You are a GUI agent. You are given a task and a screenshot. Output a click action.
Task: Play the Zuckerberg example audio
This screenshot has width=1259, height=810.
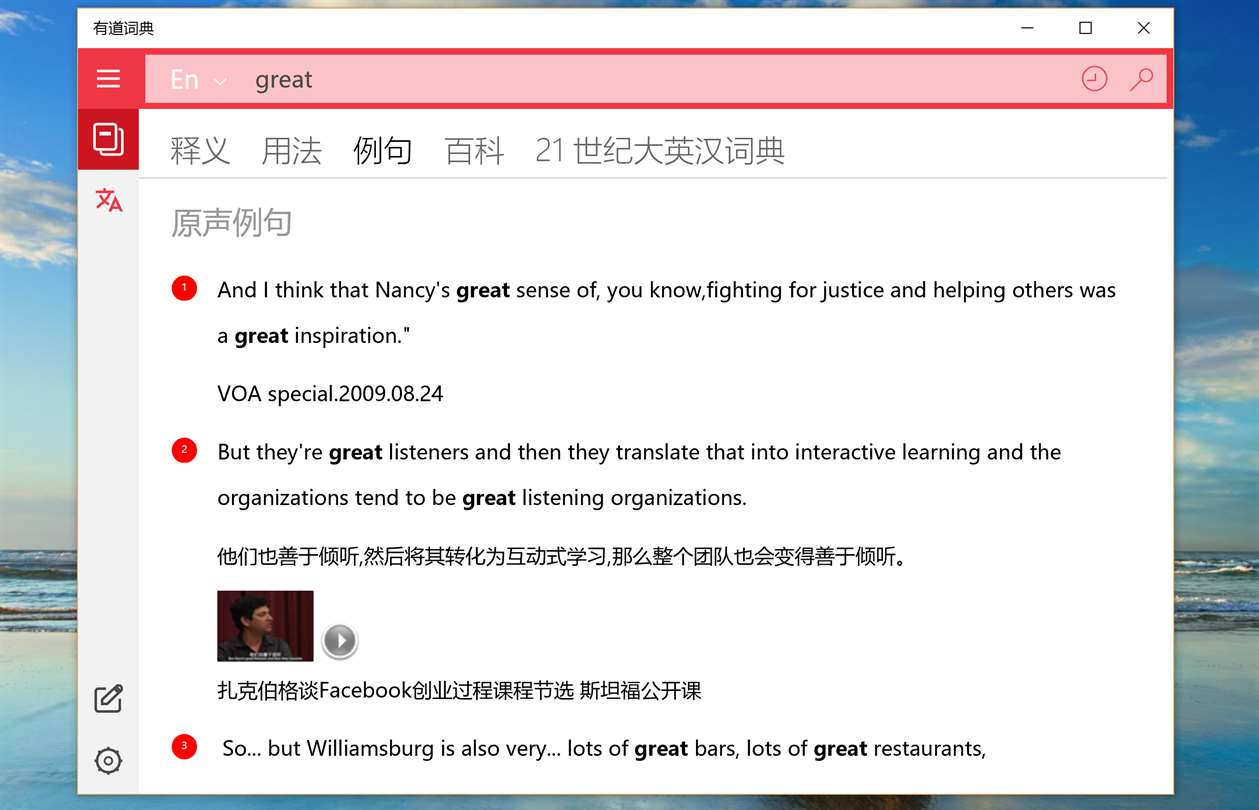[340, 640]
